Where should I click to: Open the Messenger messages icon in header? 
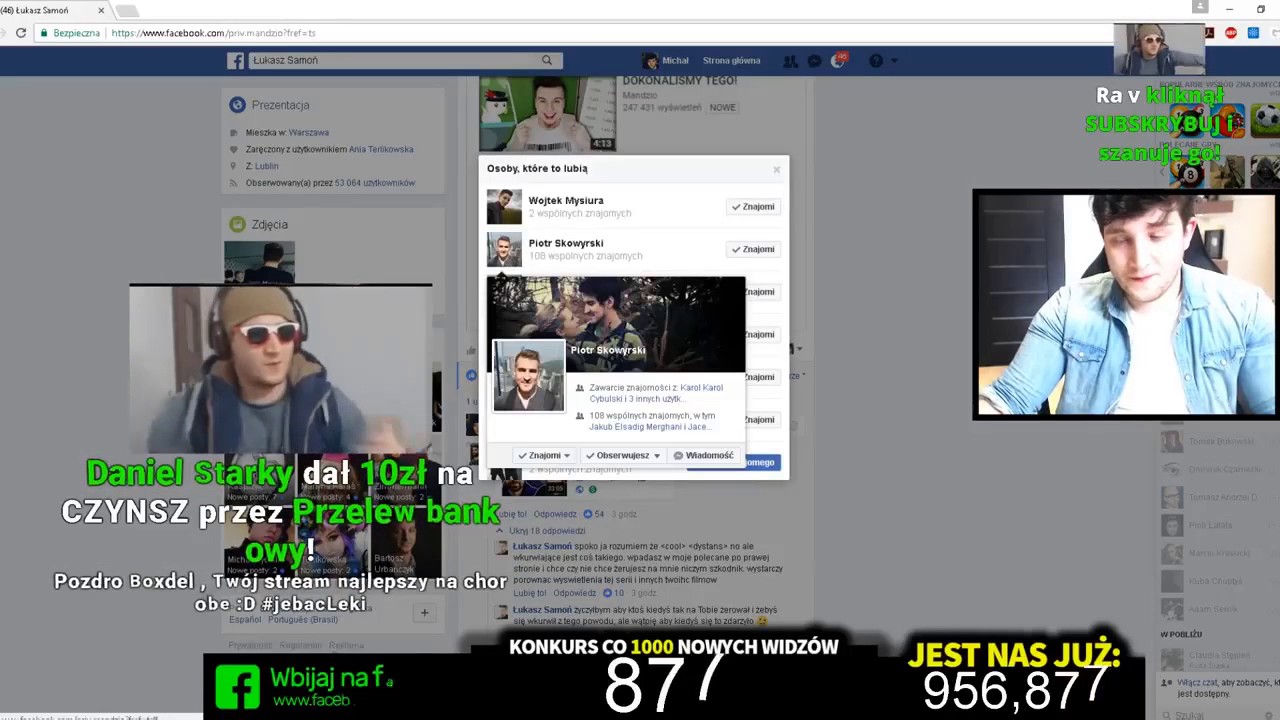pos(814,61)
